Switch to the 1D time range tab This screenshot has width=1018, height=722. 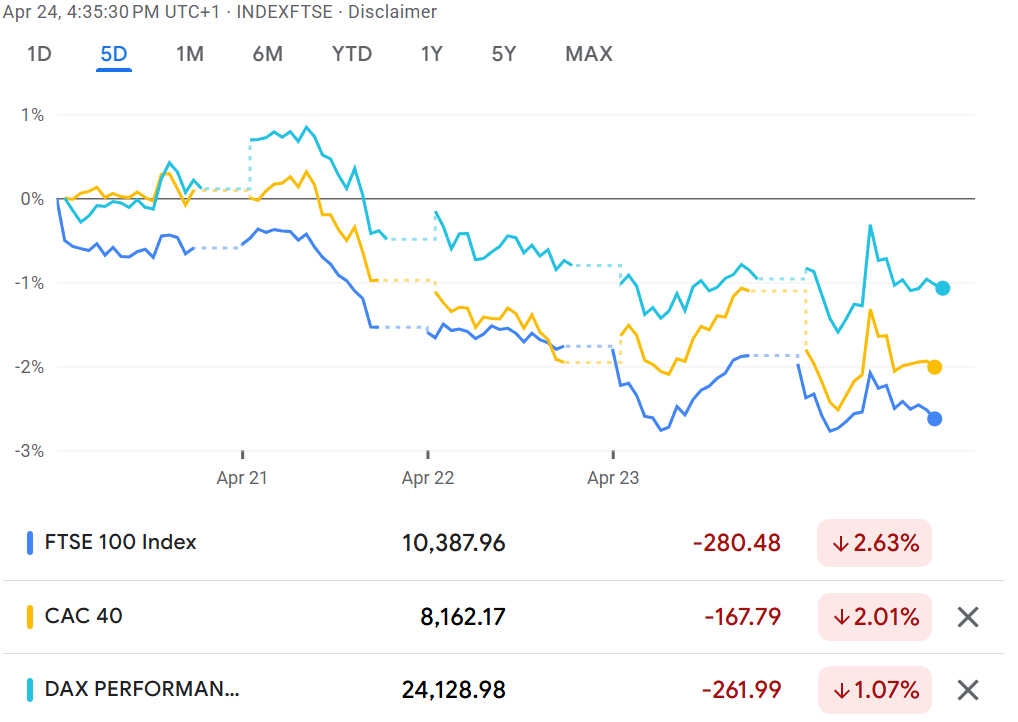tap(39, 54)
